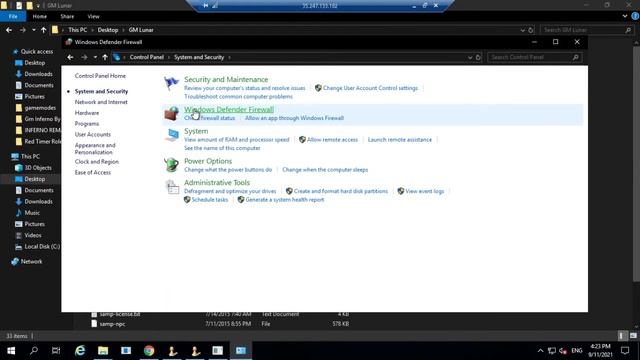
Task: Open Ease of Access category
Action: click(x=93, y=173)
